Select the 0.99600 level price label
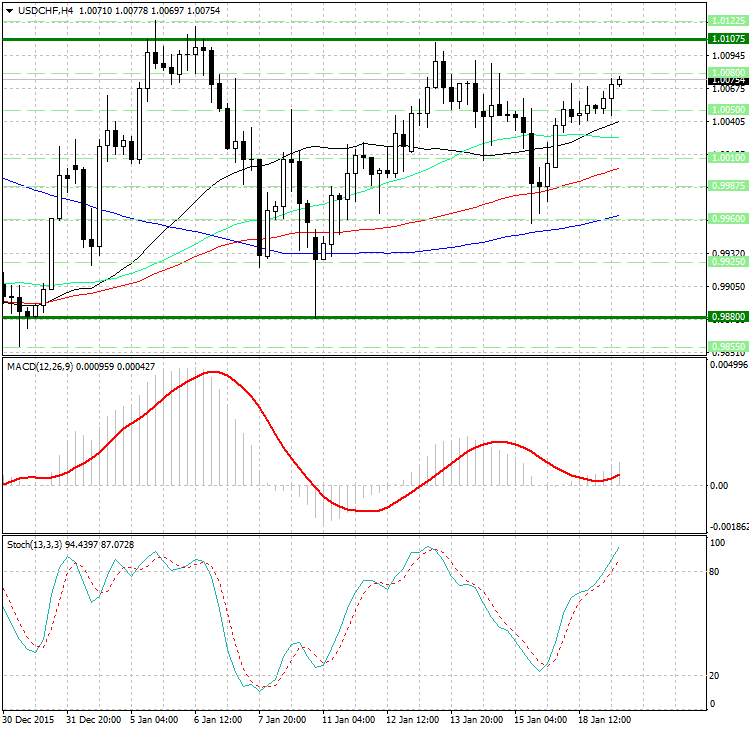Image resolution: width=749 pixels, height=731 pixels. (726, 219)
